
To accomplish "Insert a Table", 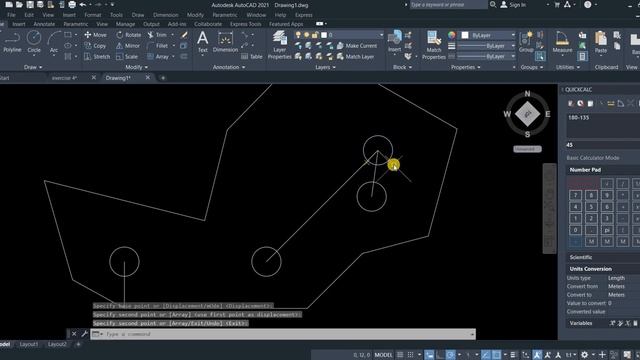I will (x=252, y=57).
